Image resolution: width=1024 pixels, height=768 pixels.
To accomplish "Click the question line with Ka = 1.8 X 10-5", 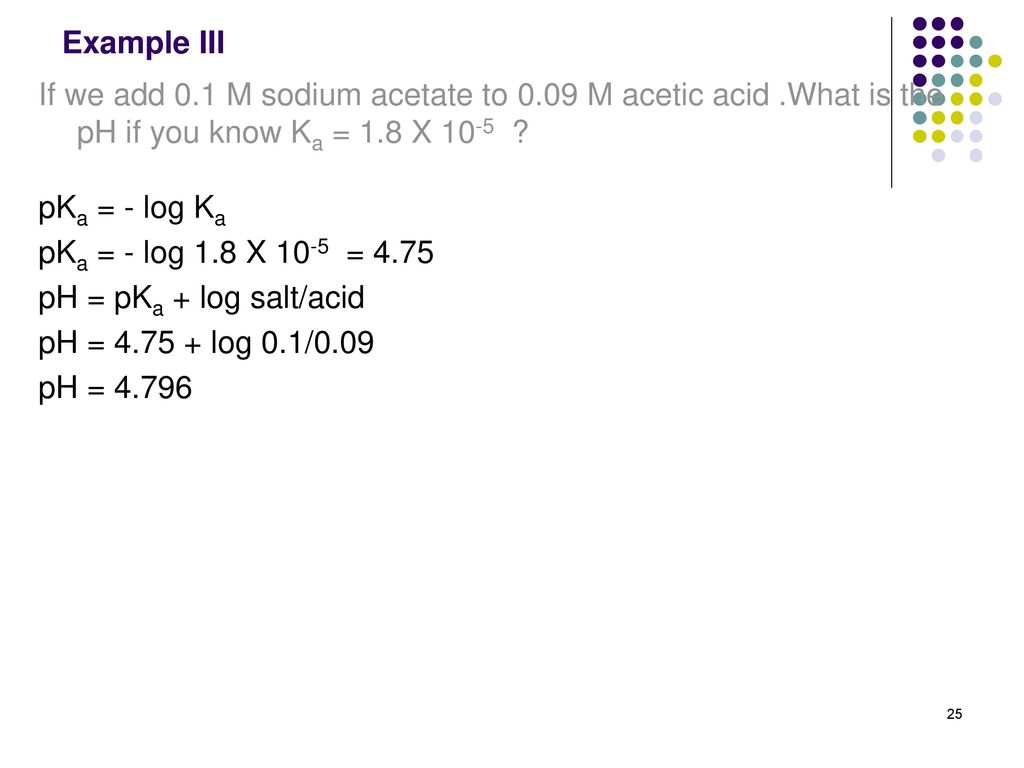I will tap(302, 133).
